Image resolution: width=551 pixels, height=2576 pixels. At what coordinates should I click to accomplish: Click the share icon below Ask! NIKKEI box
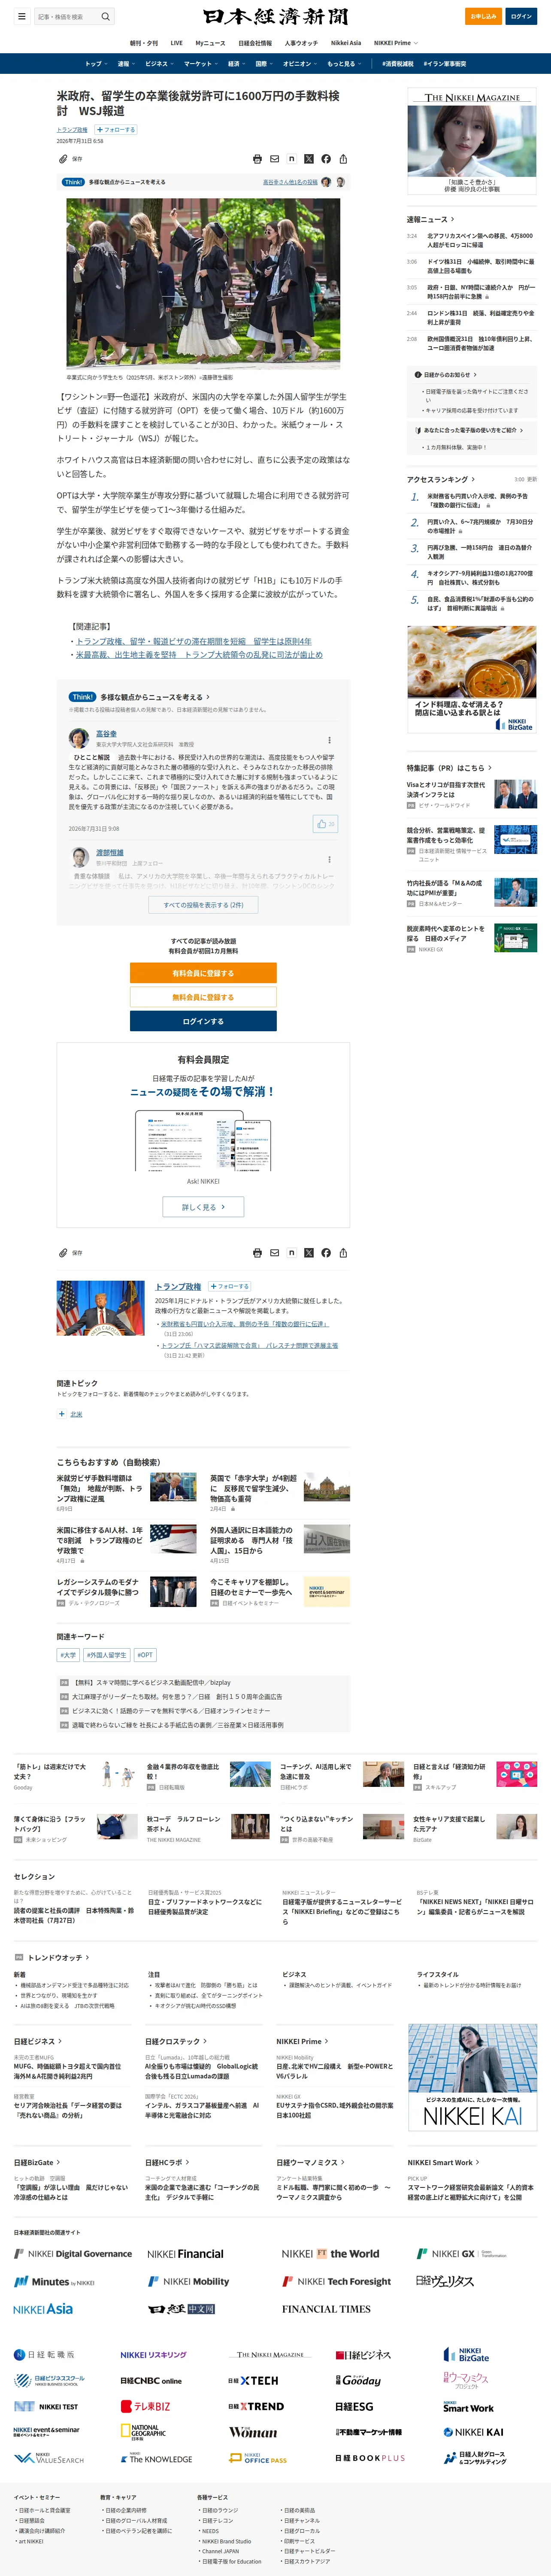(342, 1253)
